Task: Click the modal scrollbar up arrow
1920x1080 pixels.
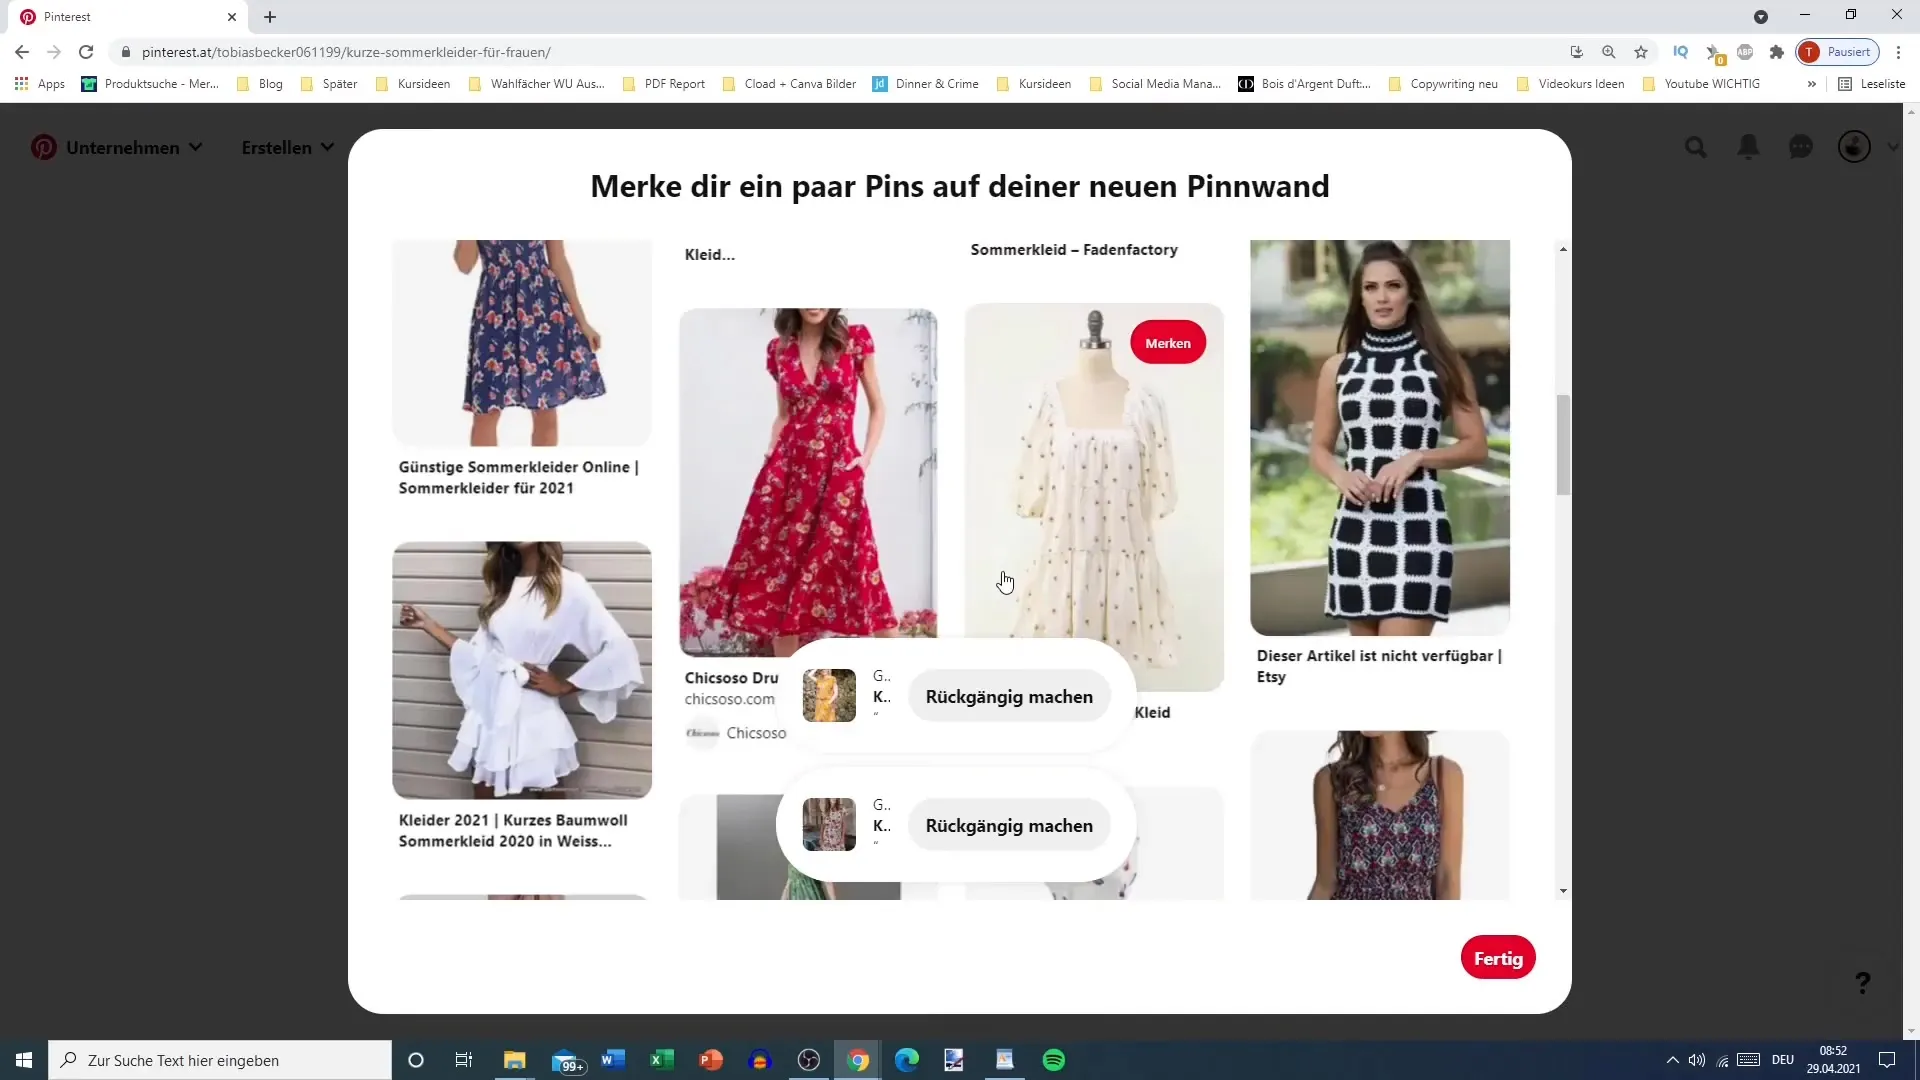Action: pyautogui.click(x=1563, y=249)
